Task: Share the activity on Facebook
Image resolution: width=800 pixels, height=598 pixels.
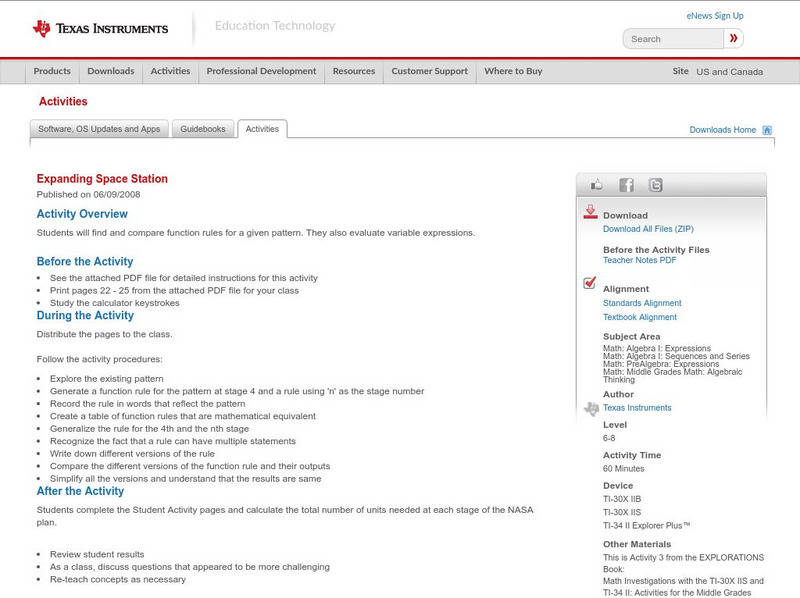Action: tap(626, 185)
